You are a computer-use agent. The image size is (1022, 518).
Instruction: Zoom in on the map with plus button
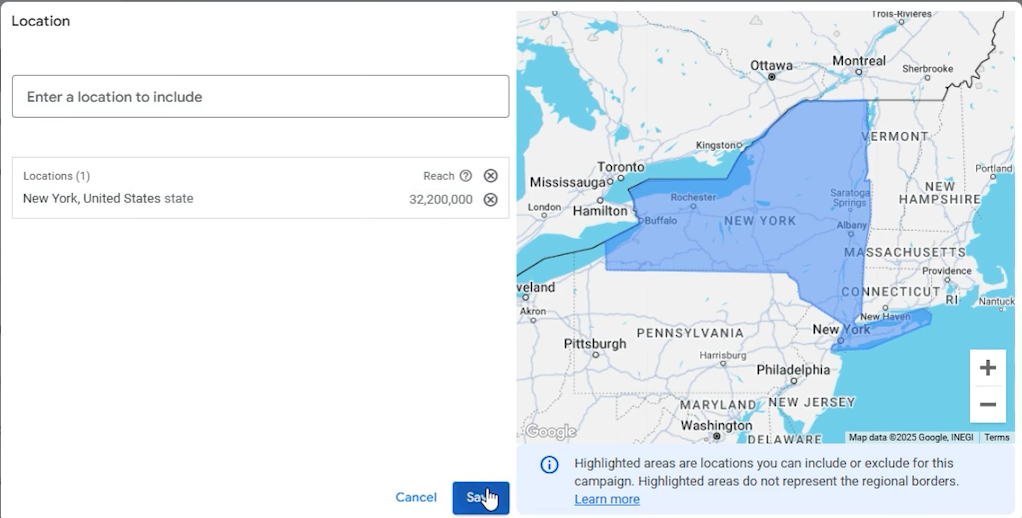[987, 367]
